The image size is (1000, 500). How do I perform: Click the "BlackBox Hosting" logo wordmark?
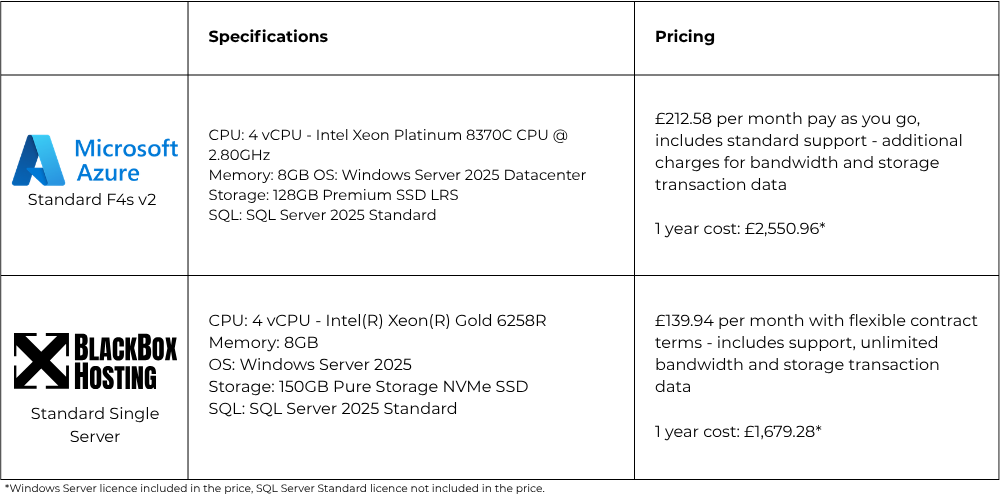point(126,362)
